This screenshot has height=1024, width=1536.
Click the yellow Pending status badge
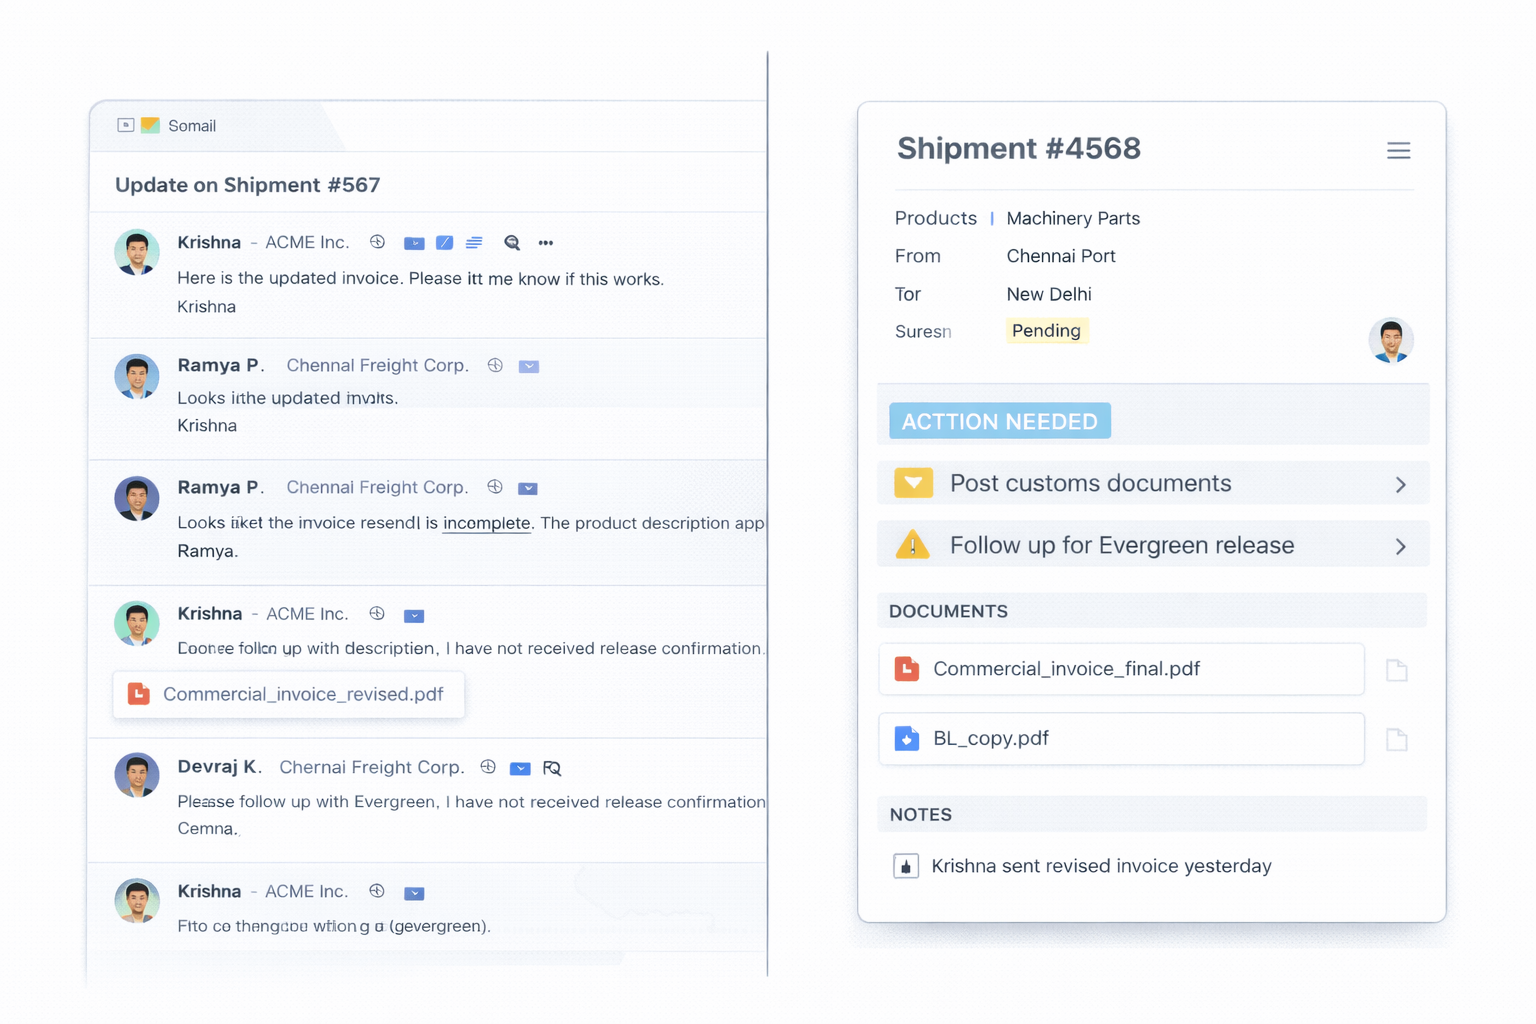point(1046,330)
